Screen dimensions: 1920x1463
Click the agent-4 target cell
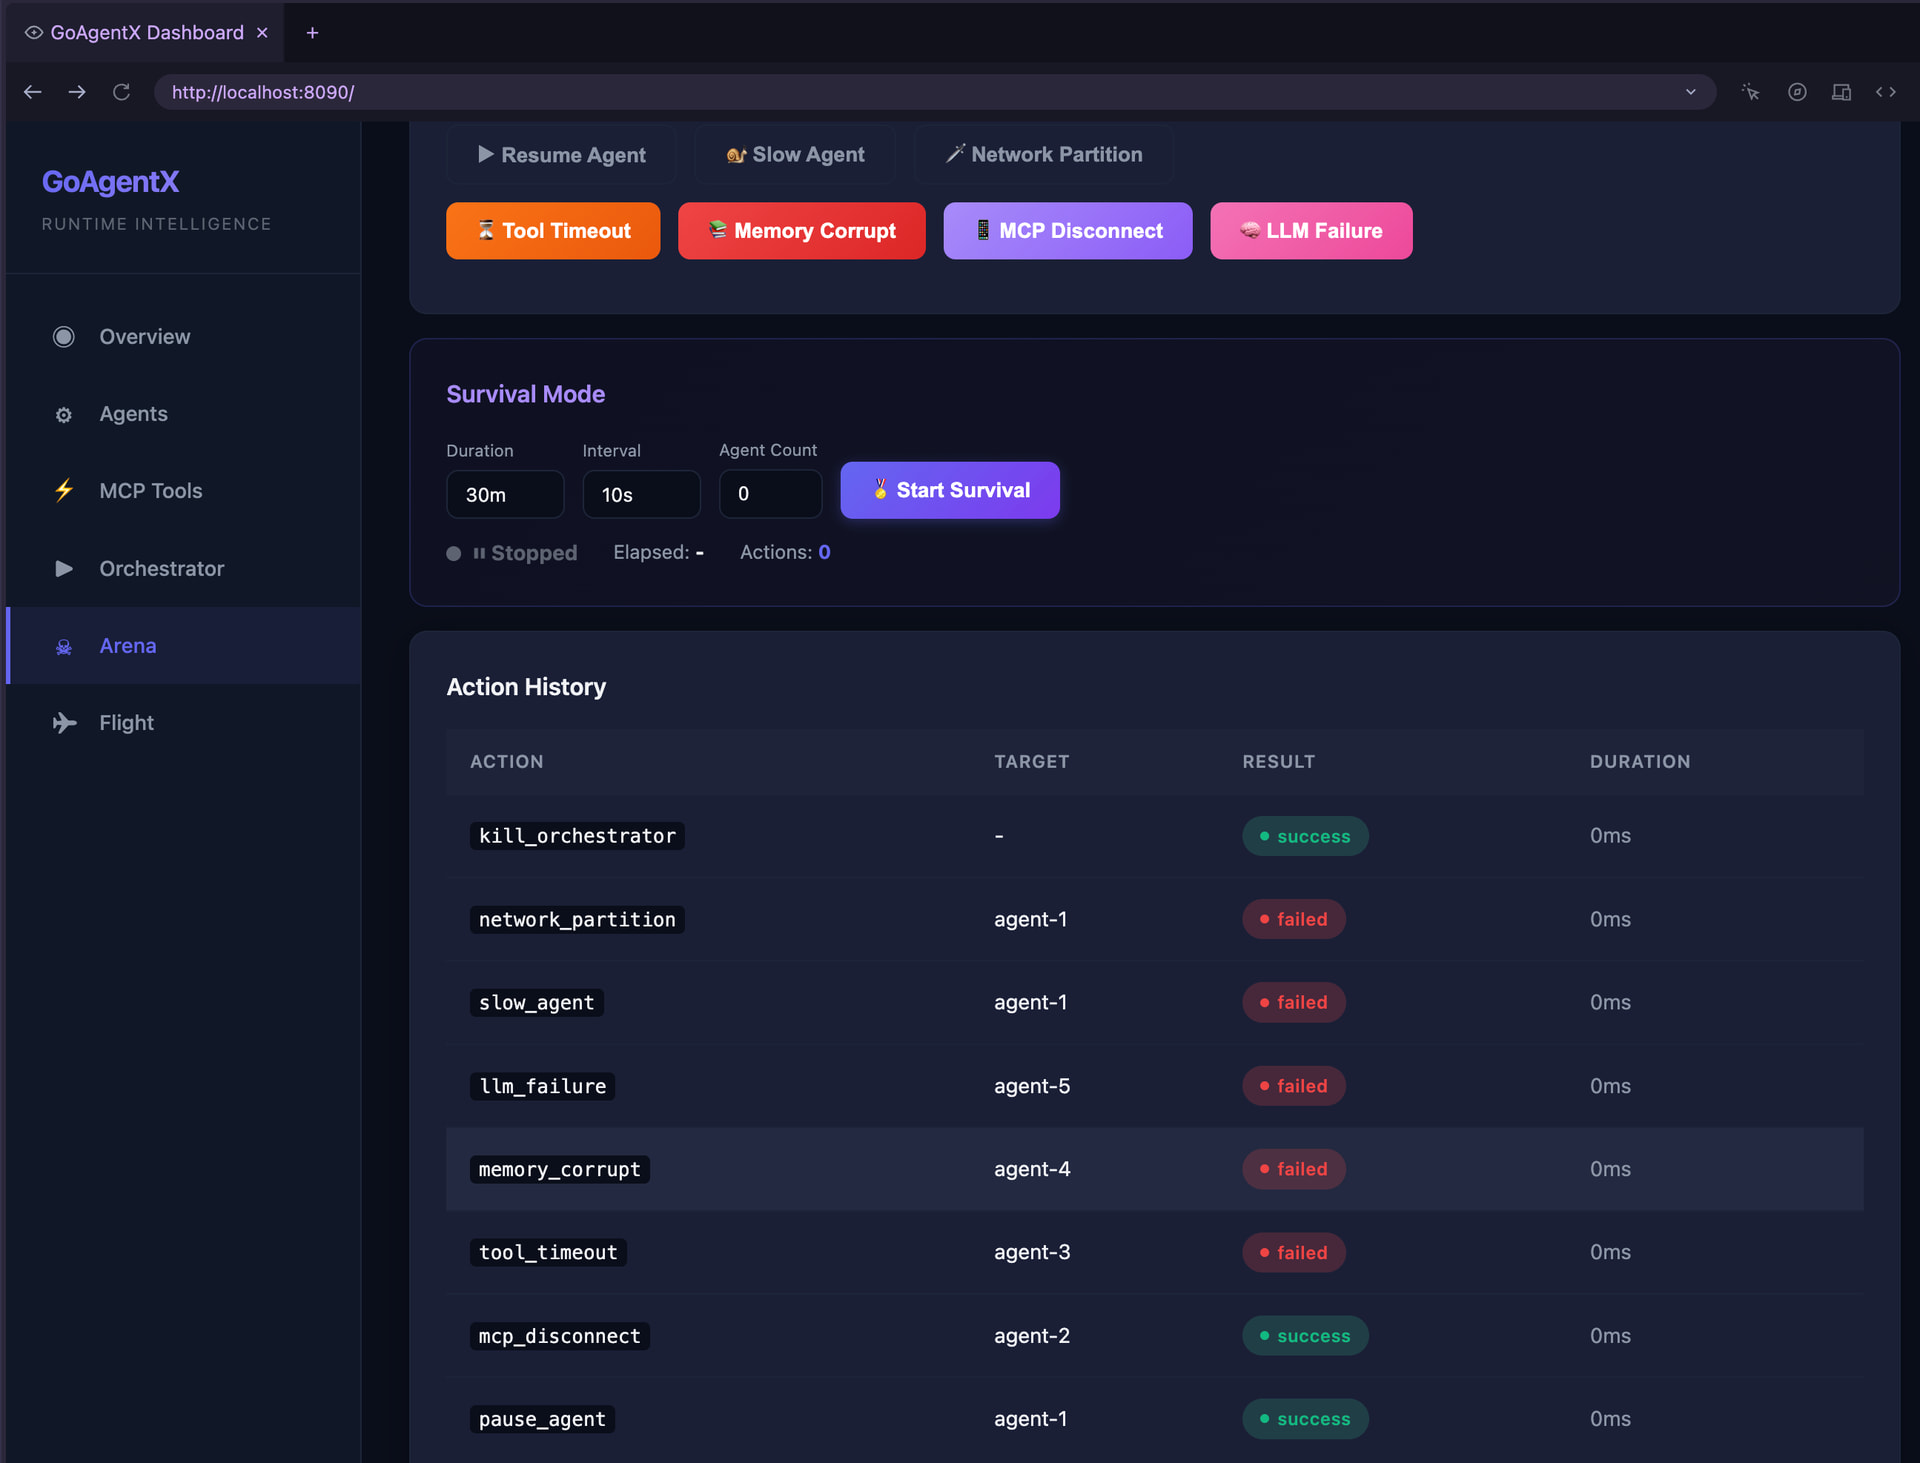pos(1032,1169)
